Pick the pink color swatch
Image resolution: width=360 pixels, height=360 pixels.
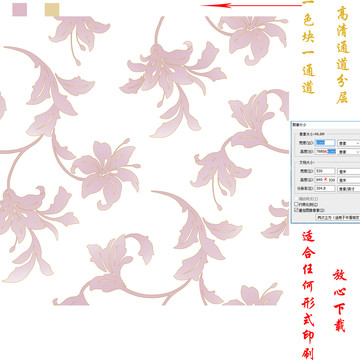coord(20,10)
